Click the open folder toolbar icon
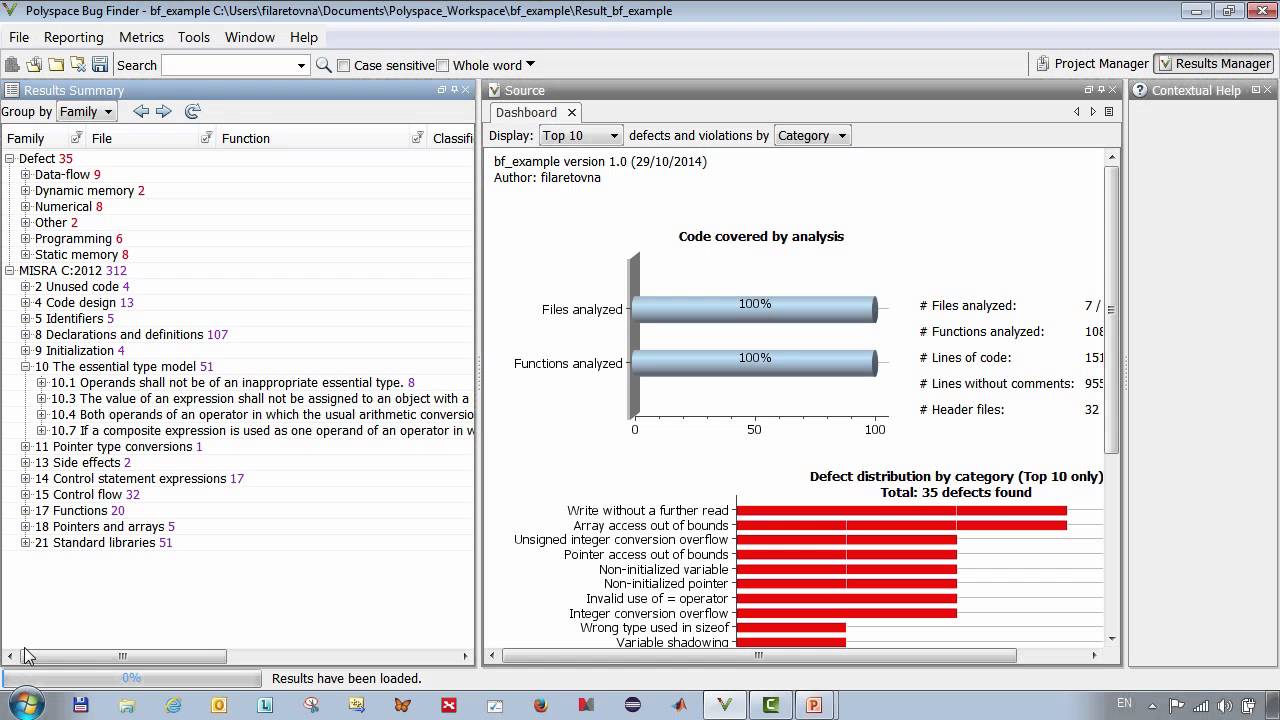Screen dimensions: 1280x720 tap(56, 65)
